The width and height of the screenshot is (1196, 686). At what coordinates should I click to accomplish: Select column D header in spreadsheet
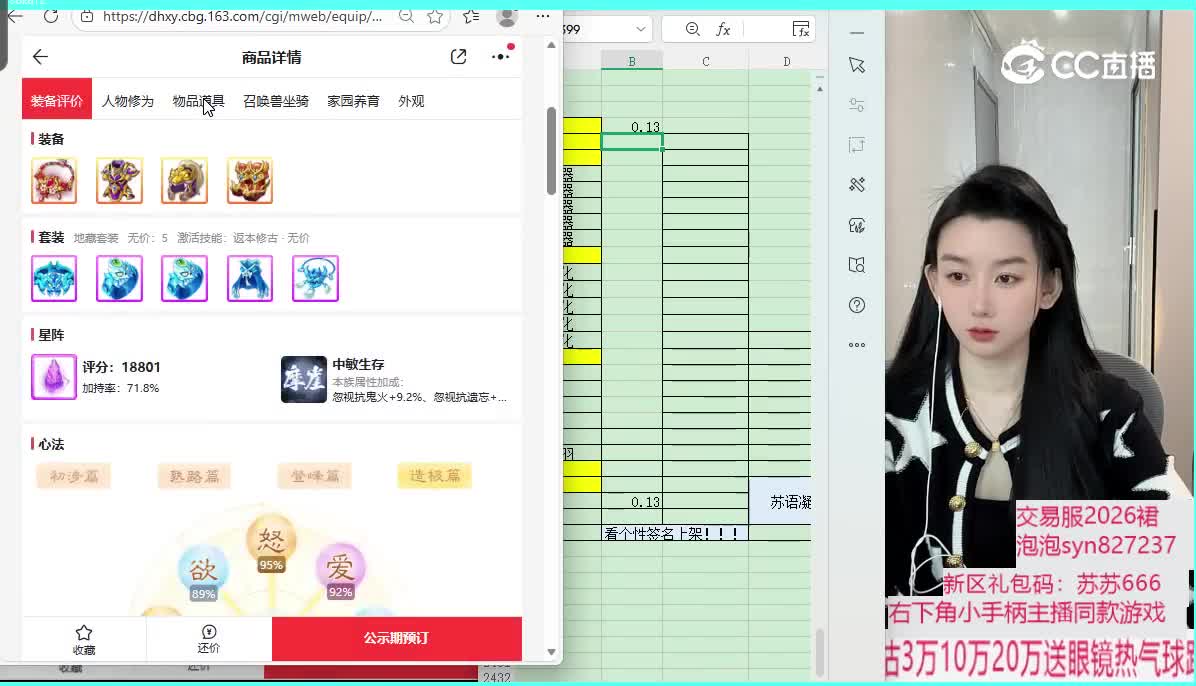pyautogui.click(x=786, y=61)
